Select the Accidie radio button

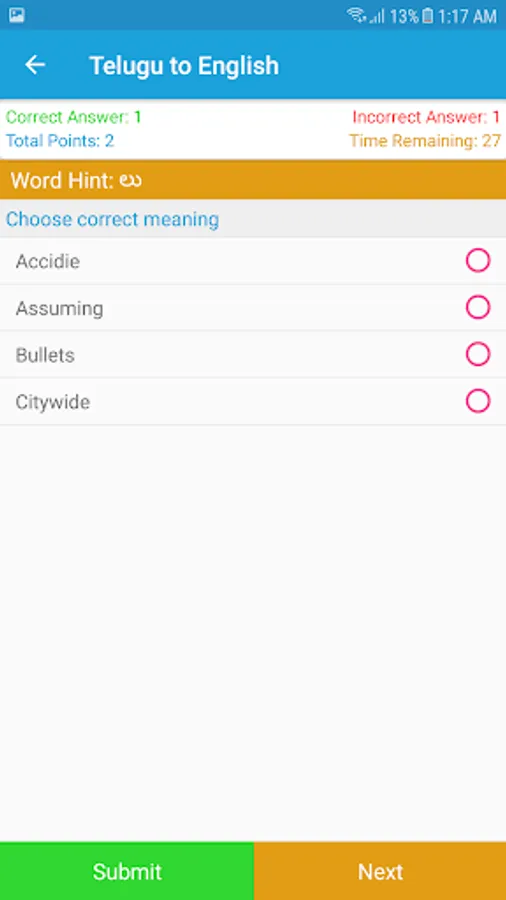478,261
